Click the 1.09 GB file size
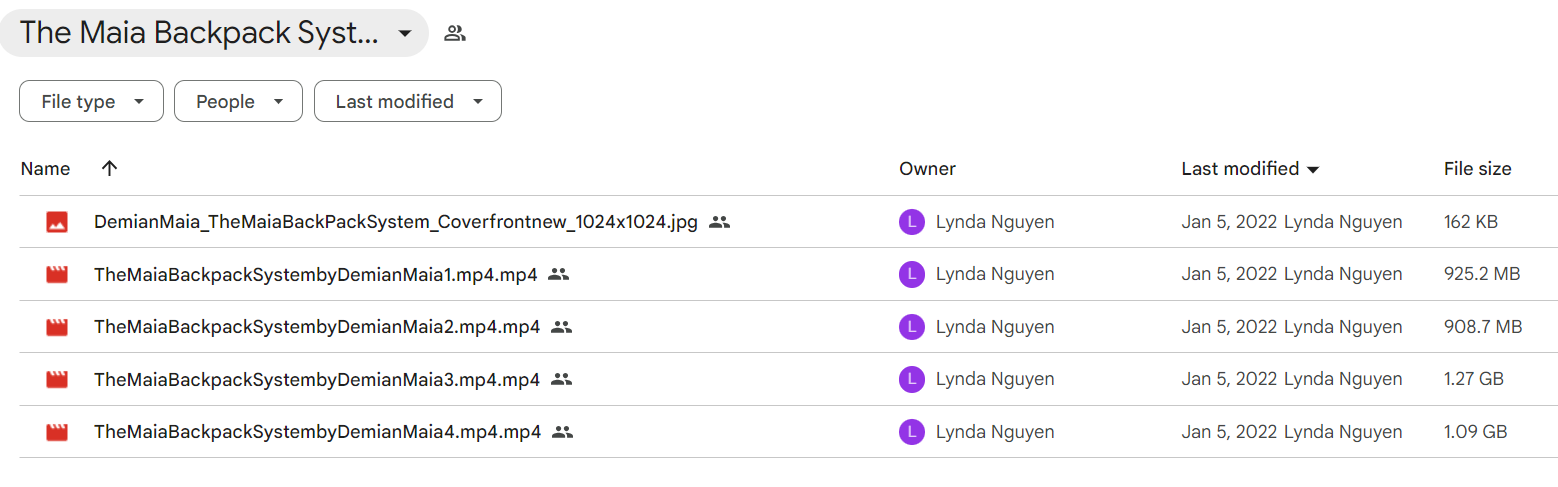1558x487 pixels. coord(1475,432)
